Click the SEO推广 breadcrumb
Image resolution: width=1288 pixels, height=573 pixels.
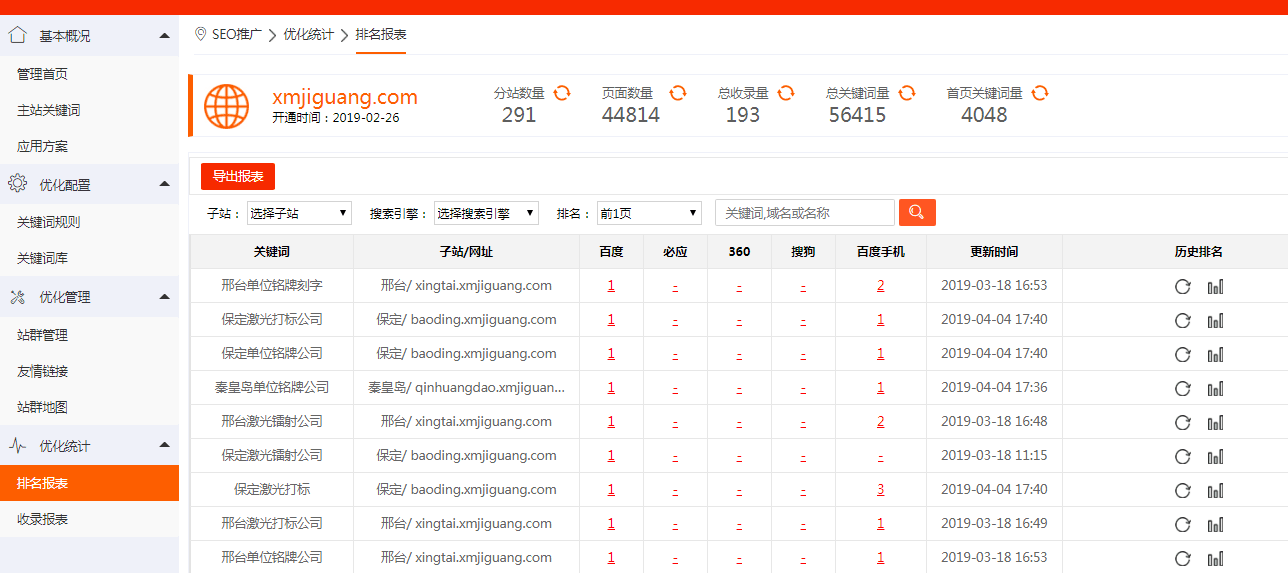[237, 34]
